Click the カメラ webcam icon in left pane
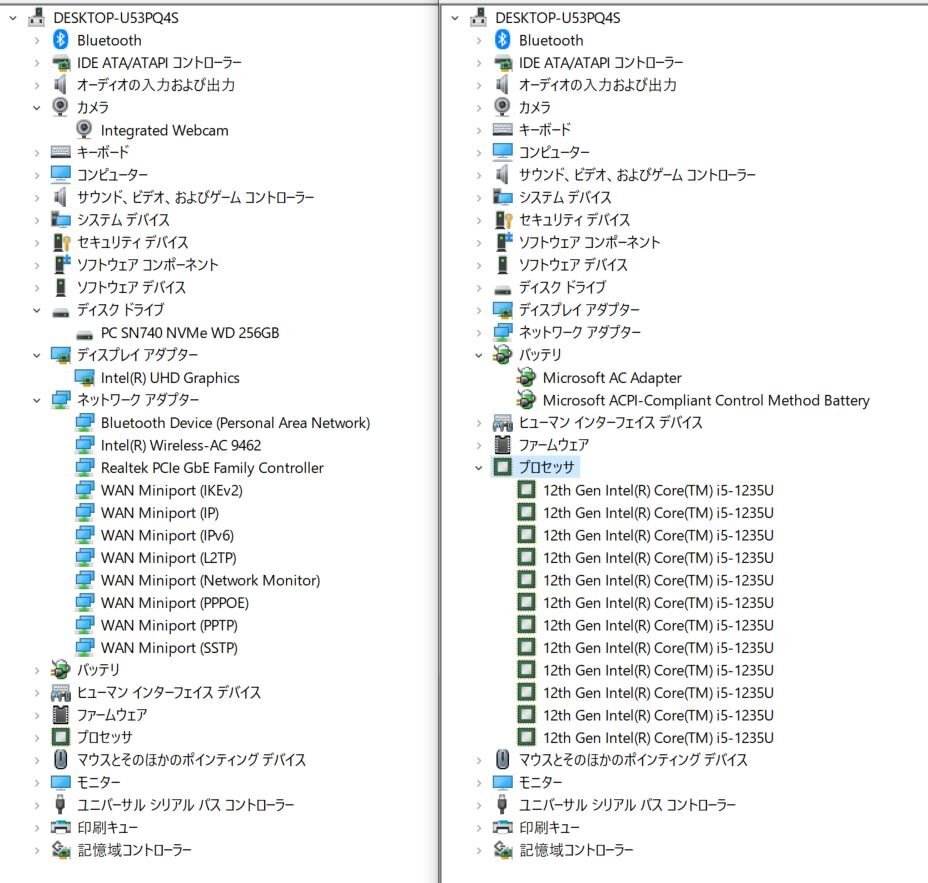Image resolution: width=928 pixels, height=883 pixels. pos(60,107)
